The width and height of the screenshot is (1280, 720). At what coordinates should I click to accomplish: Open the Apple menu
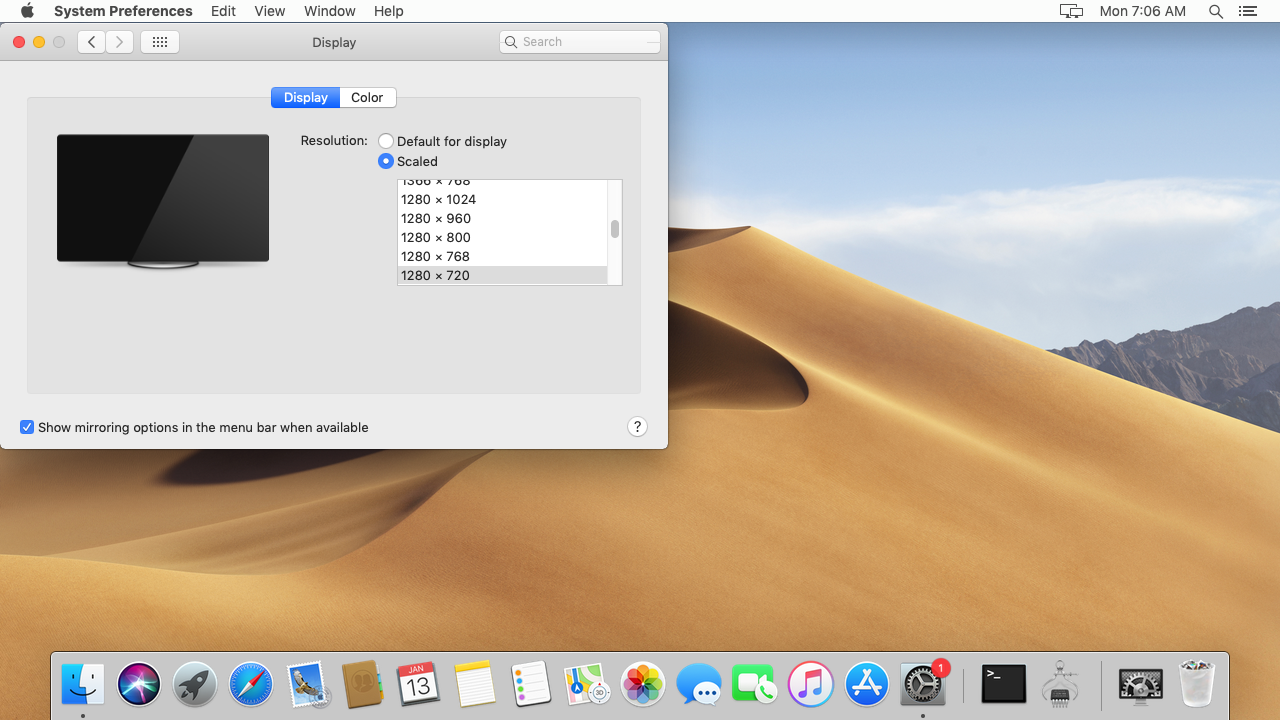click(x=27, y=11)
